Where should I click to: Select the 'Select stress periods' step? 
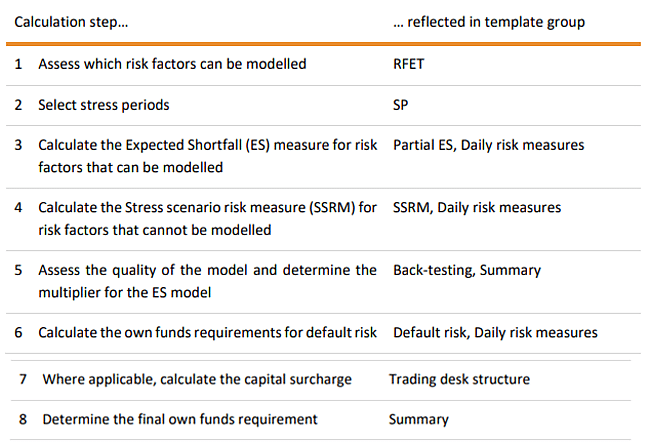pos(104,105)
